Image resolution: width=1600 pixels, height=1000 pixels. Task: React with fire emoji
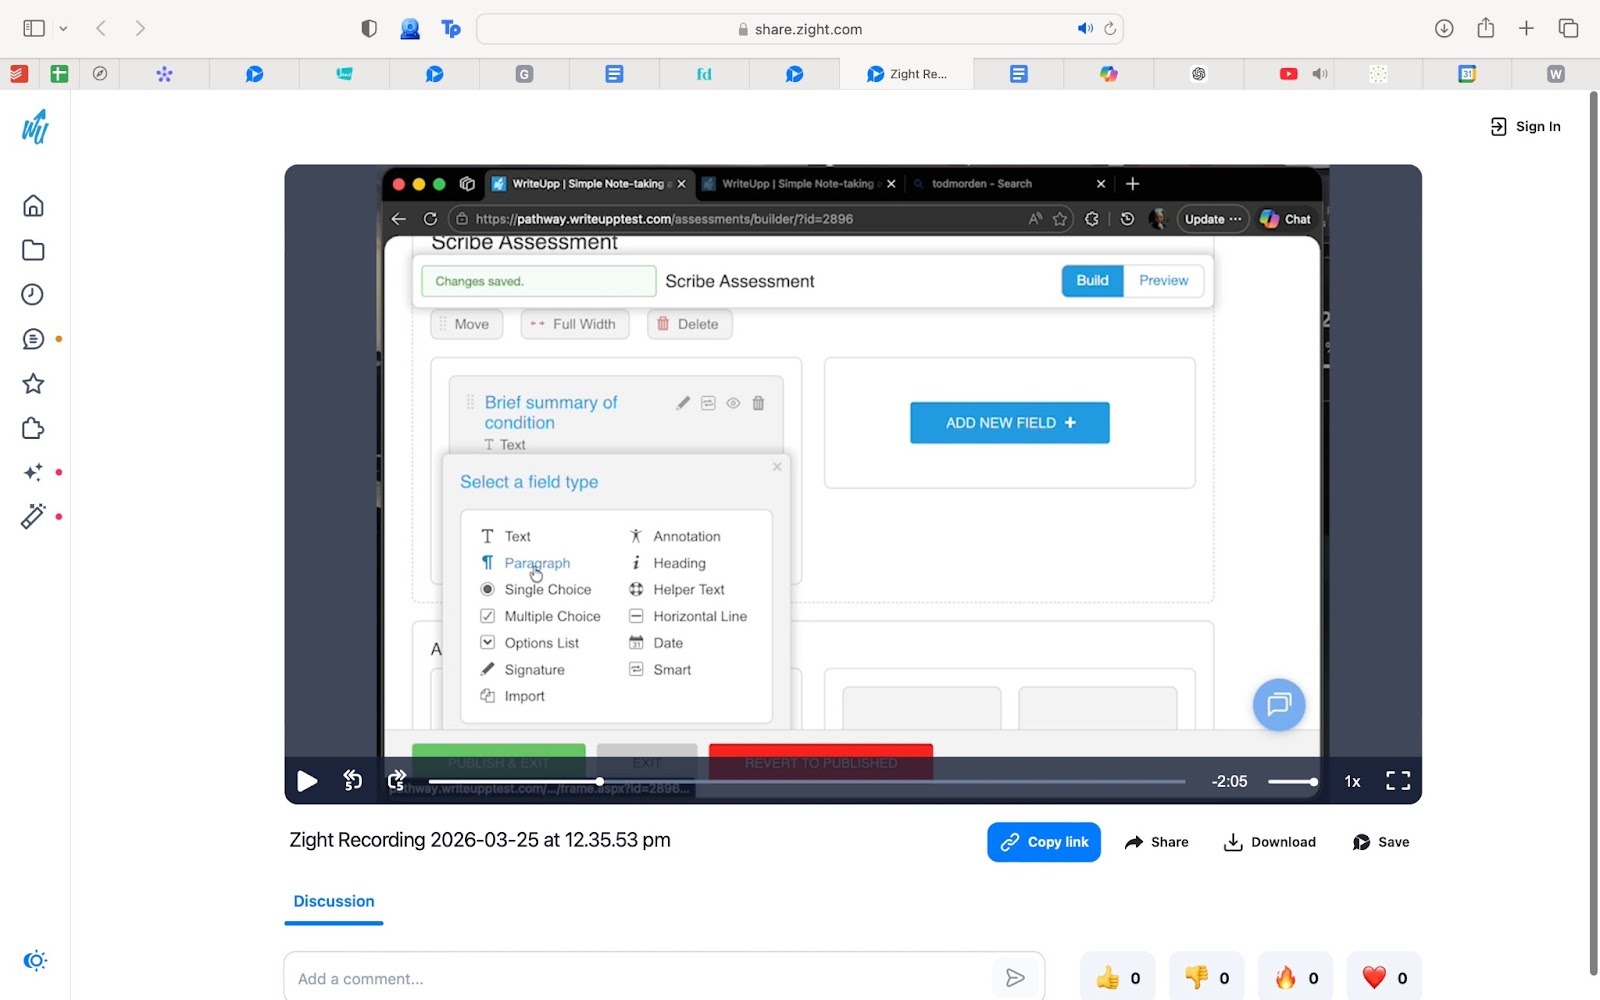pos(1296,978)
